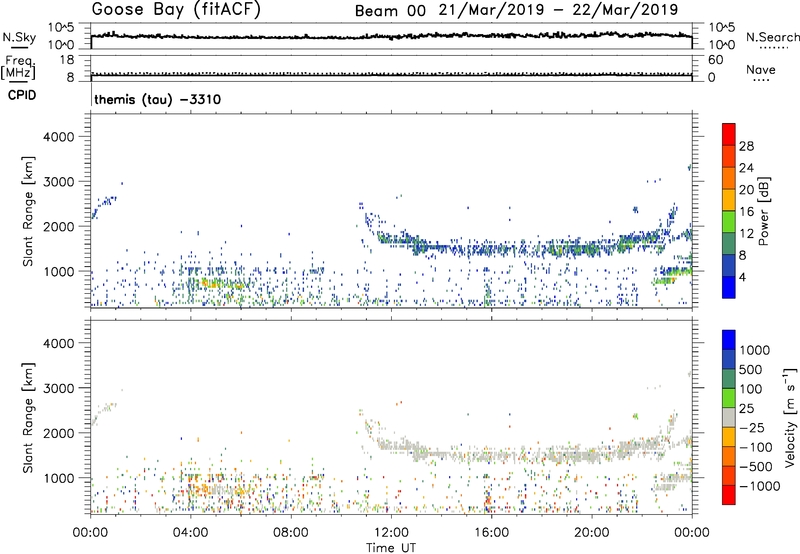Click the "08:00" time tick label
Image resolution: width=800 pixels, height=554 pixels.
coord(291,533)
